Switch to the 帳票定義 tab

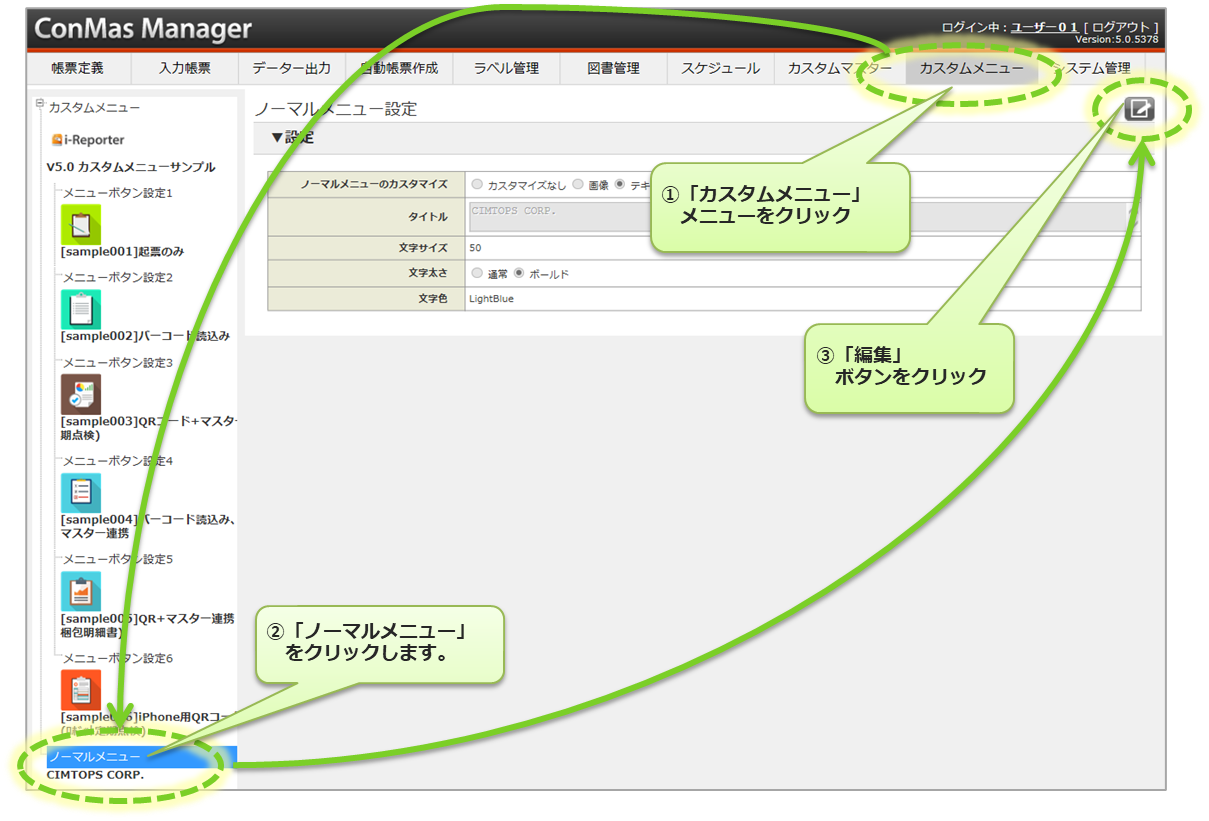(x=77, y=69)
